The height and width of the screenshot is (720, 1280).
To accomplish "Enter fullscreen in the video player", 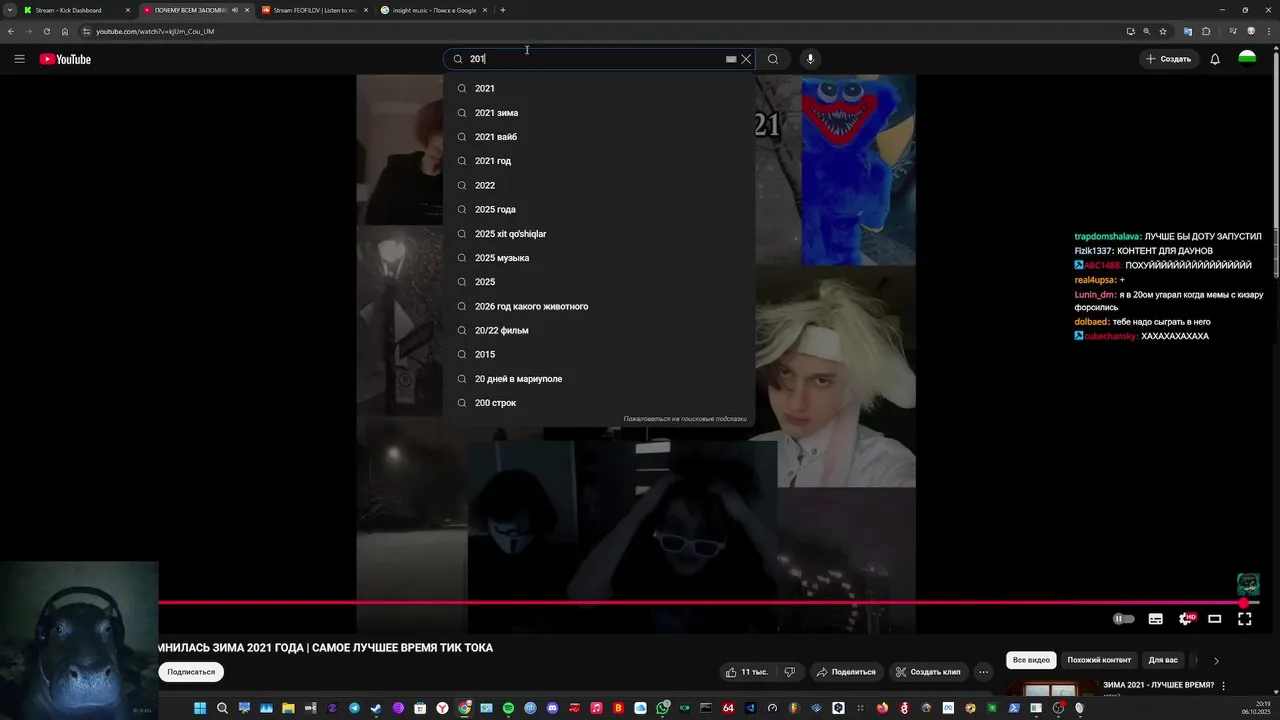I will click(x=1245, y=619).
